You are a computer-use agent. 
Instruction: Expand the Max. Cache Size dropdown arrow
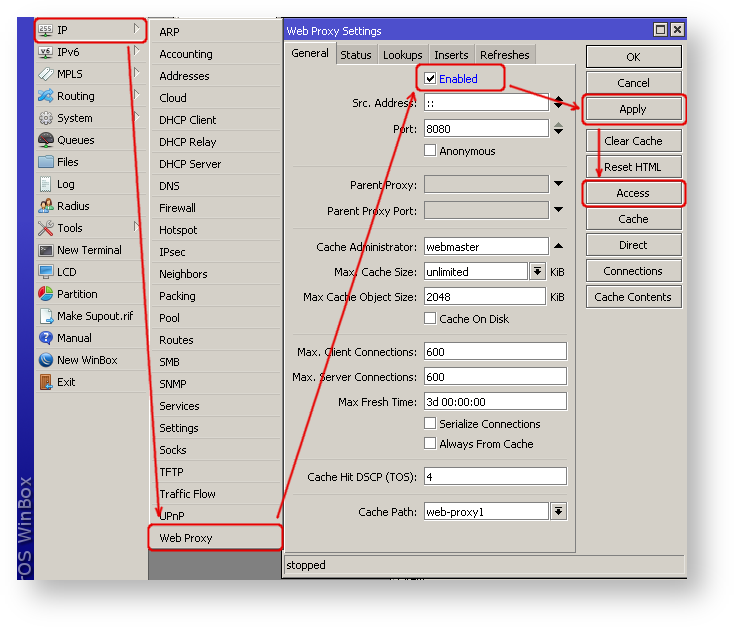(537, 272)
